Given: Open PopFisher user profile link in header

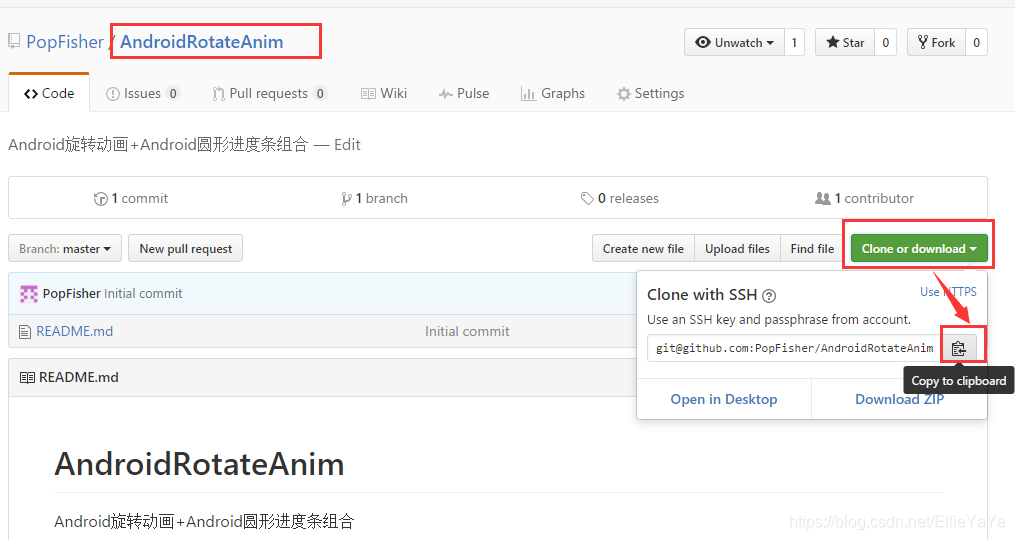Looking at the screenshot, I should point(65,42).
